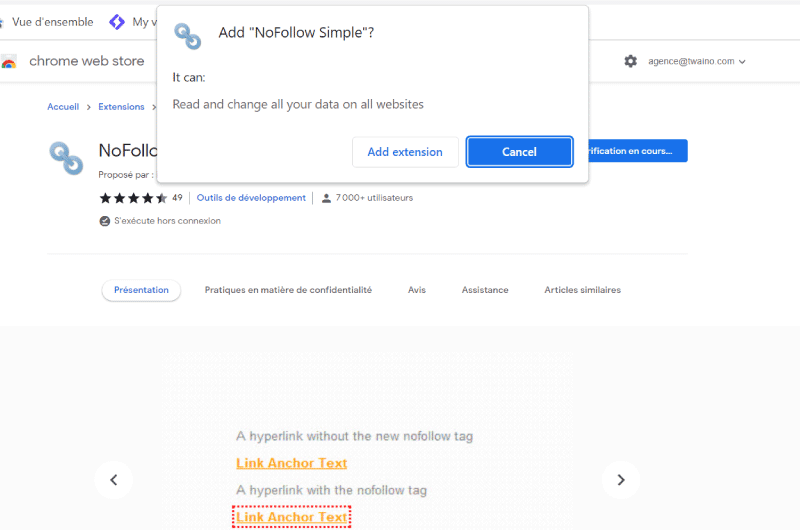Click the 7 000+ utilisateurs text
This screenshot has width=800, height=530.
click(374, 198)
